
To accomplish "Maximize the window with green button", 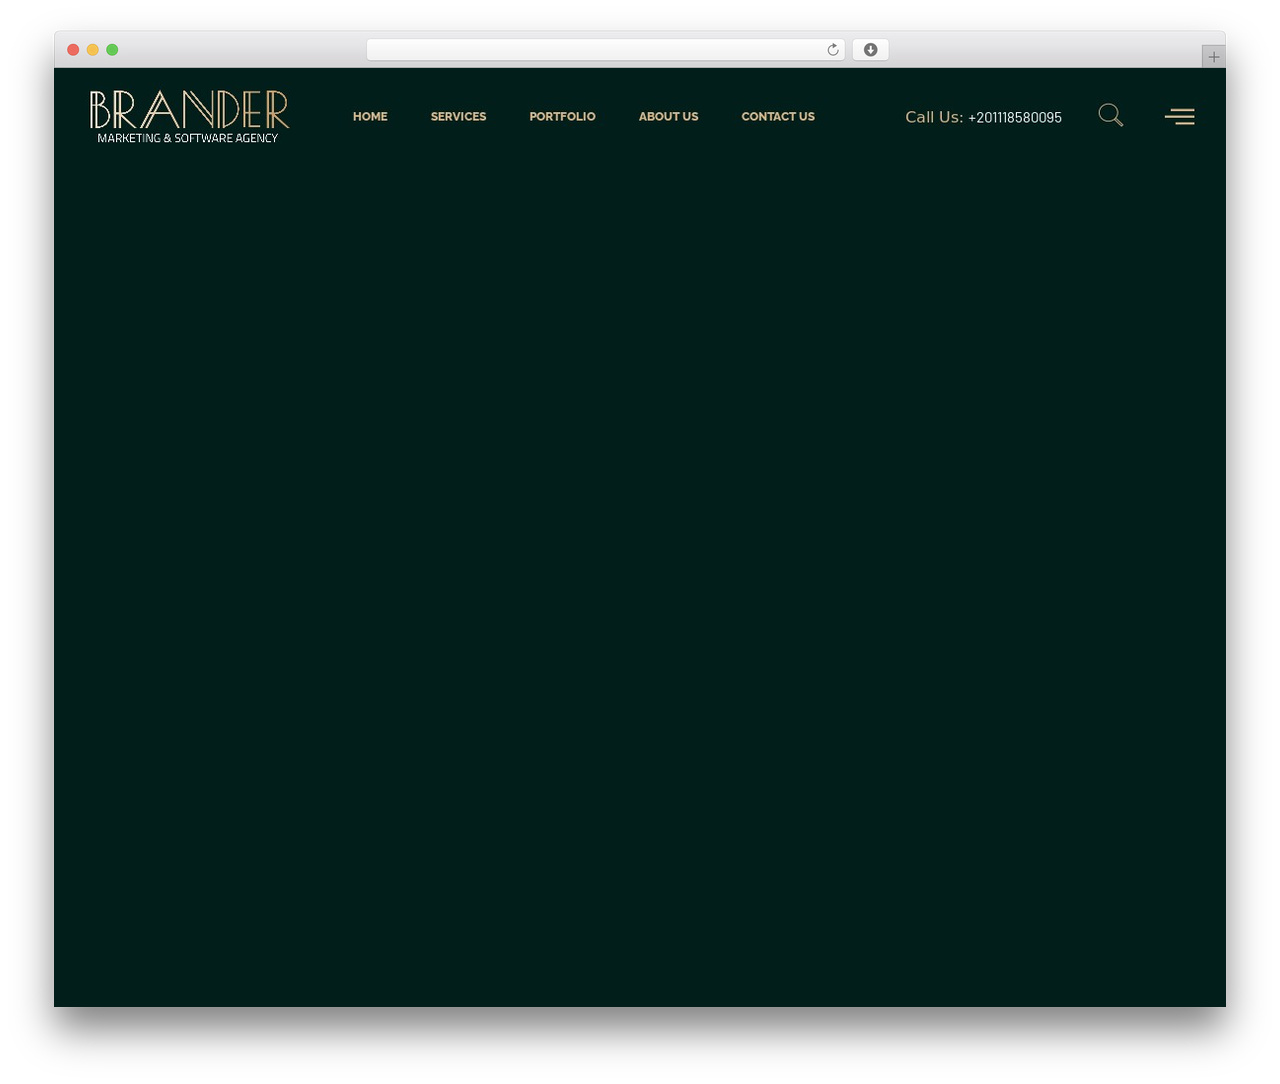I will (112, 50).
